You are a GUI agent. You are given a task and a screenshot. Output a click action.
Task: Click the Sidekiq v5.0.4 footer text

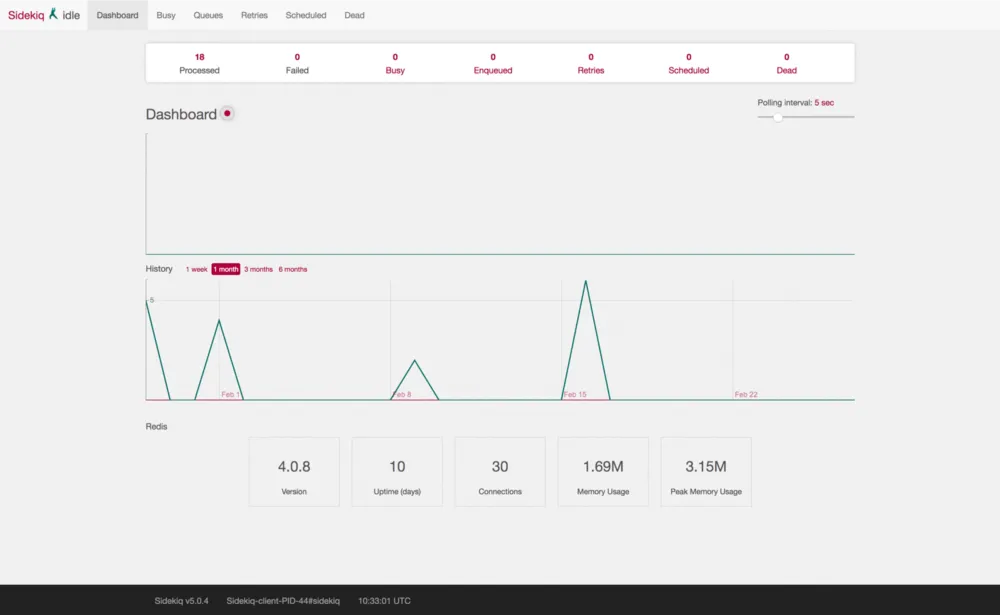181,601
